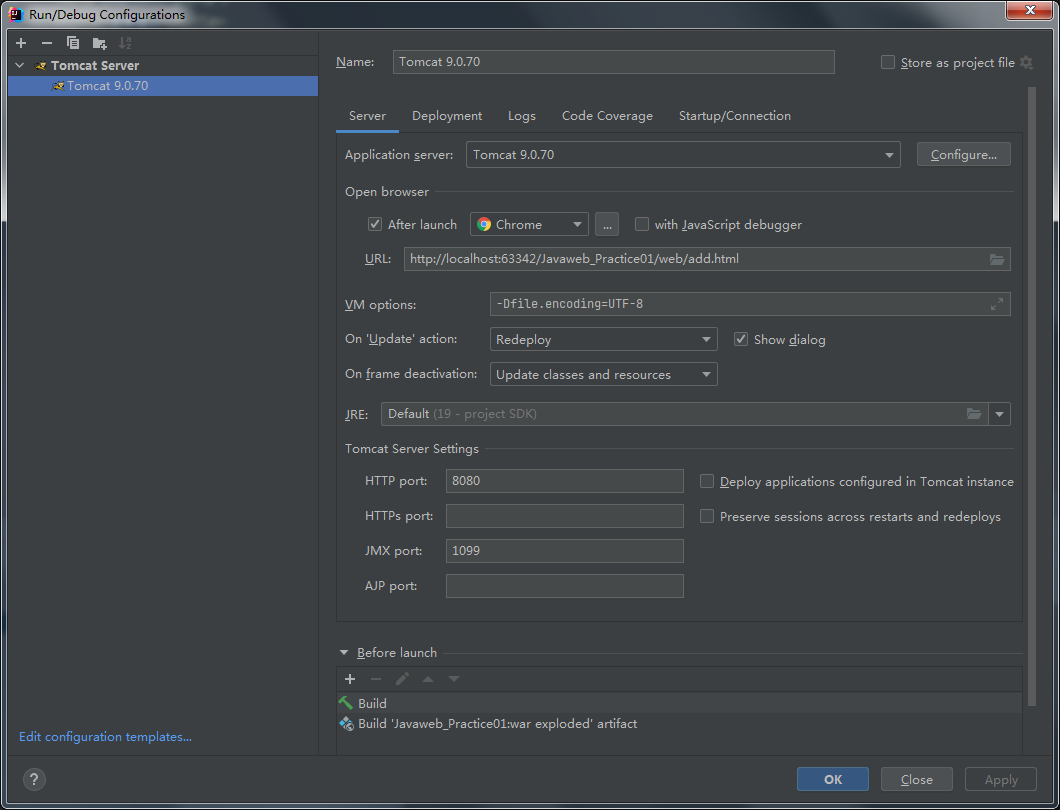Click the Close button
This screenshot has width=1060, height=810.
click(x=917, y=780)
